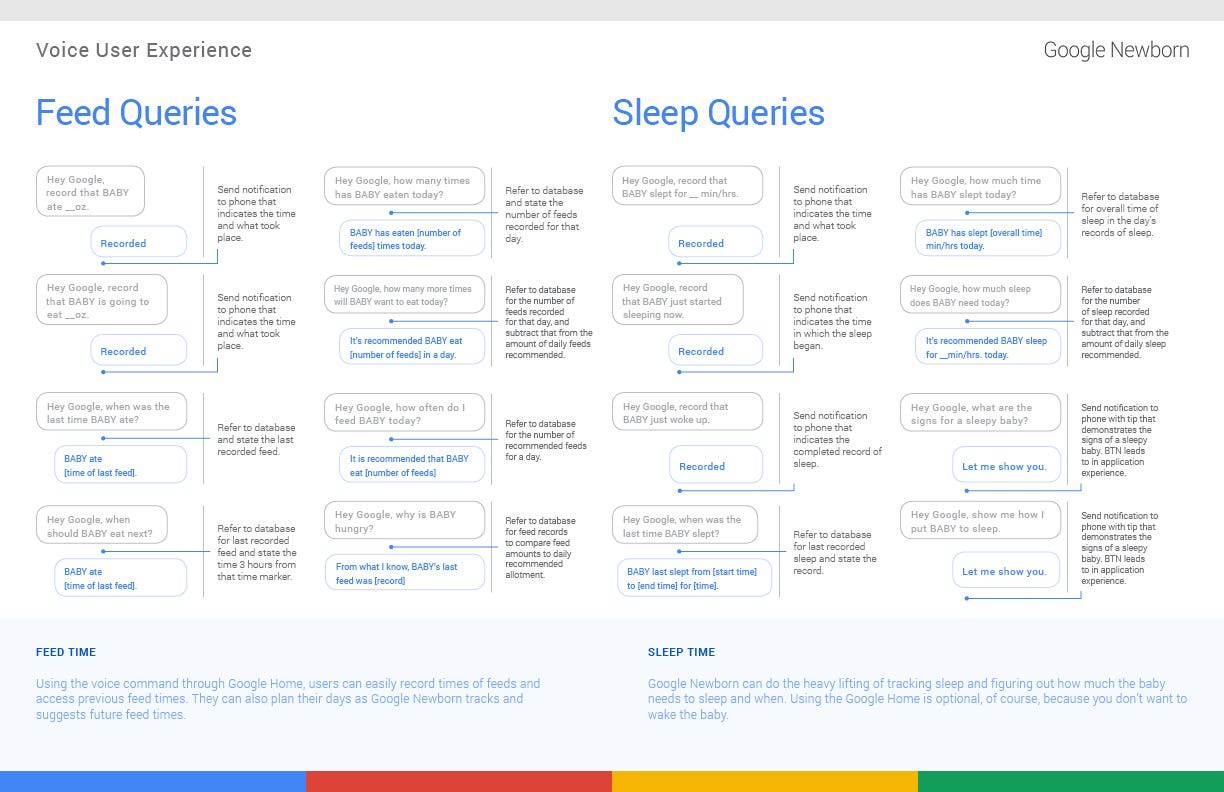Screen dimensions: 1224x792
Task: Click "Recorded" reply under "BABY just woke up."
Action: 716,465
